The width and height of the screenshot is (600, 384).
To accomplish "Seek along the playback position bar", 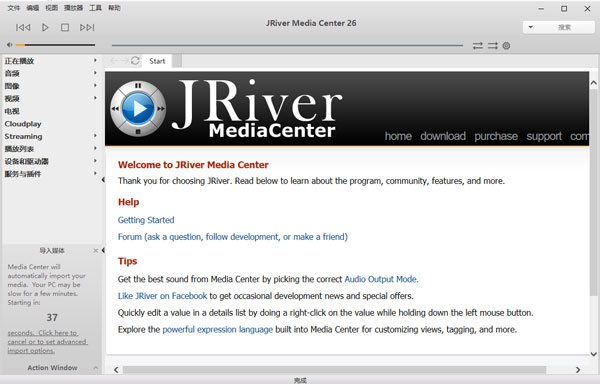I will [x=287, y=46].
